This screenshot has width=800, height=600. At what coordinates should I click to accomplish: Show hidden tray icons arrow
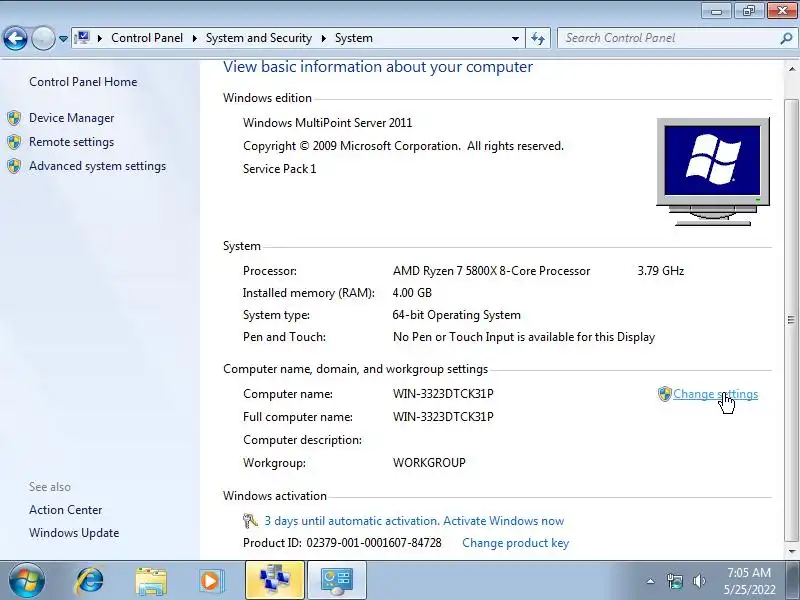(651, 581)
